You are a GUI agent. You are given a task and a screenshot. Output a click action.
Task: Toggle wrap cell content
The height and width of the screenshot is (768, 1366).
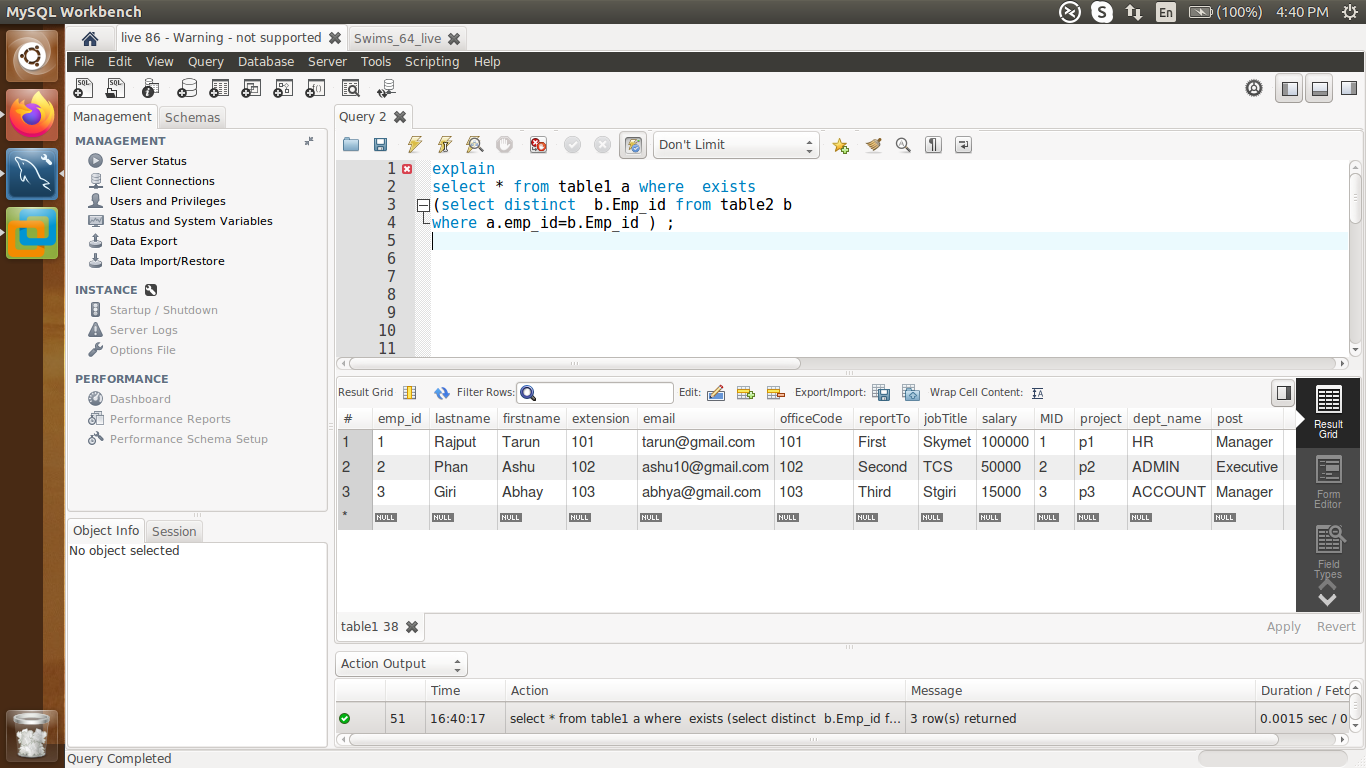(1037, 393)
